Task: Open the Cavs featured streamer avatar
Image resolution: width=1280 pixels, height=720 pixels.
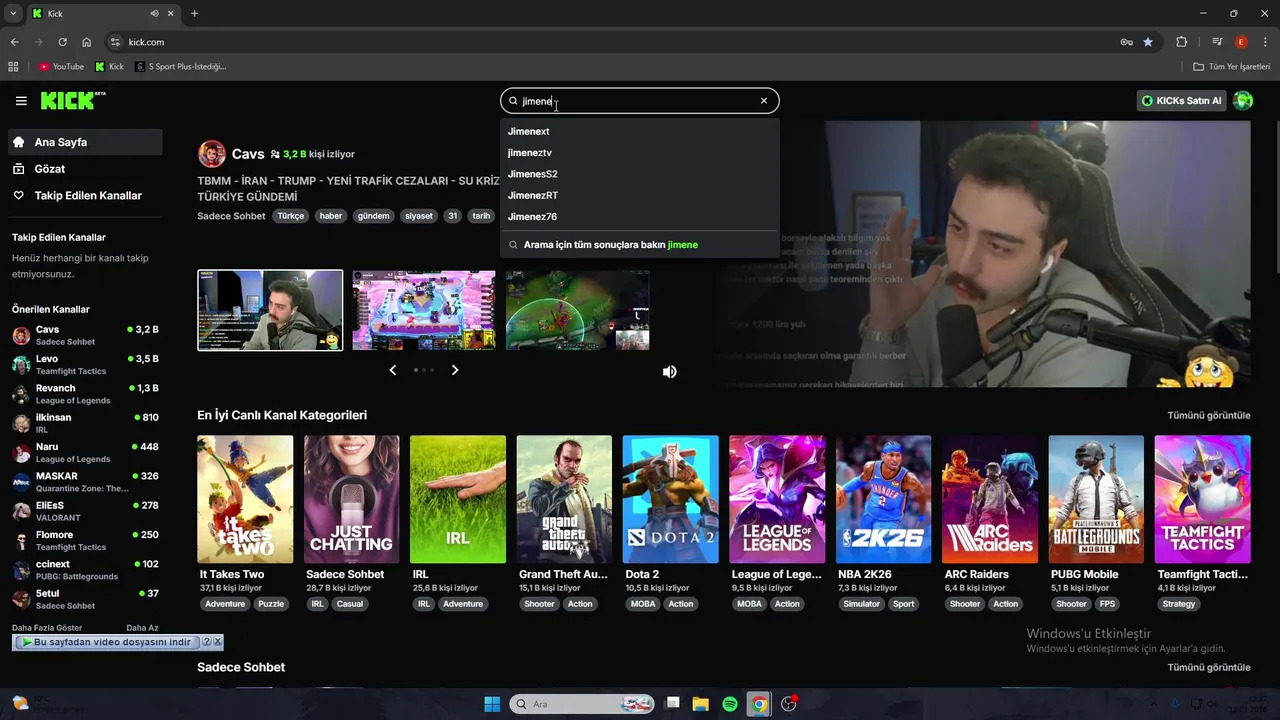Action: (212, 154)
